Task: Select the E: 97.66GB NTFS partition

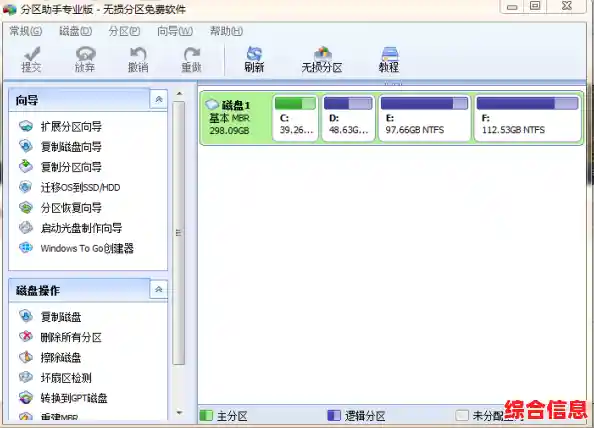Action: (424, 118)
